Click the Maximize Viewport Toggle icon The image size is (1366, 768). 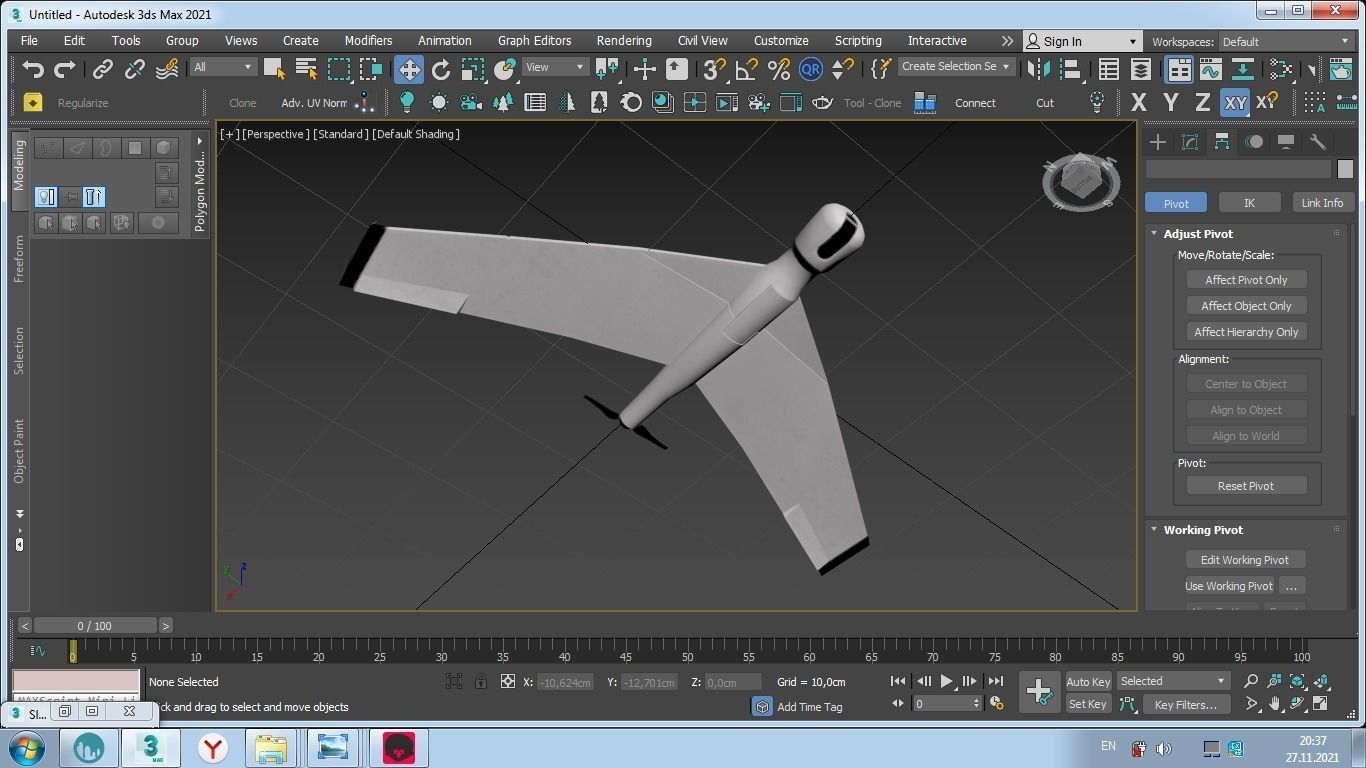tap(1322, 704)
